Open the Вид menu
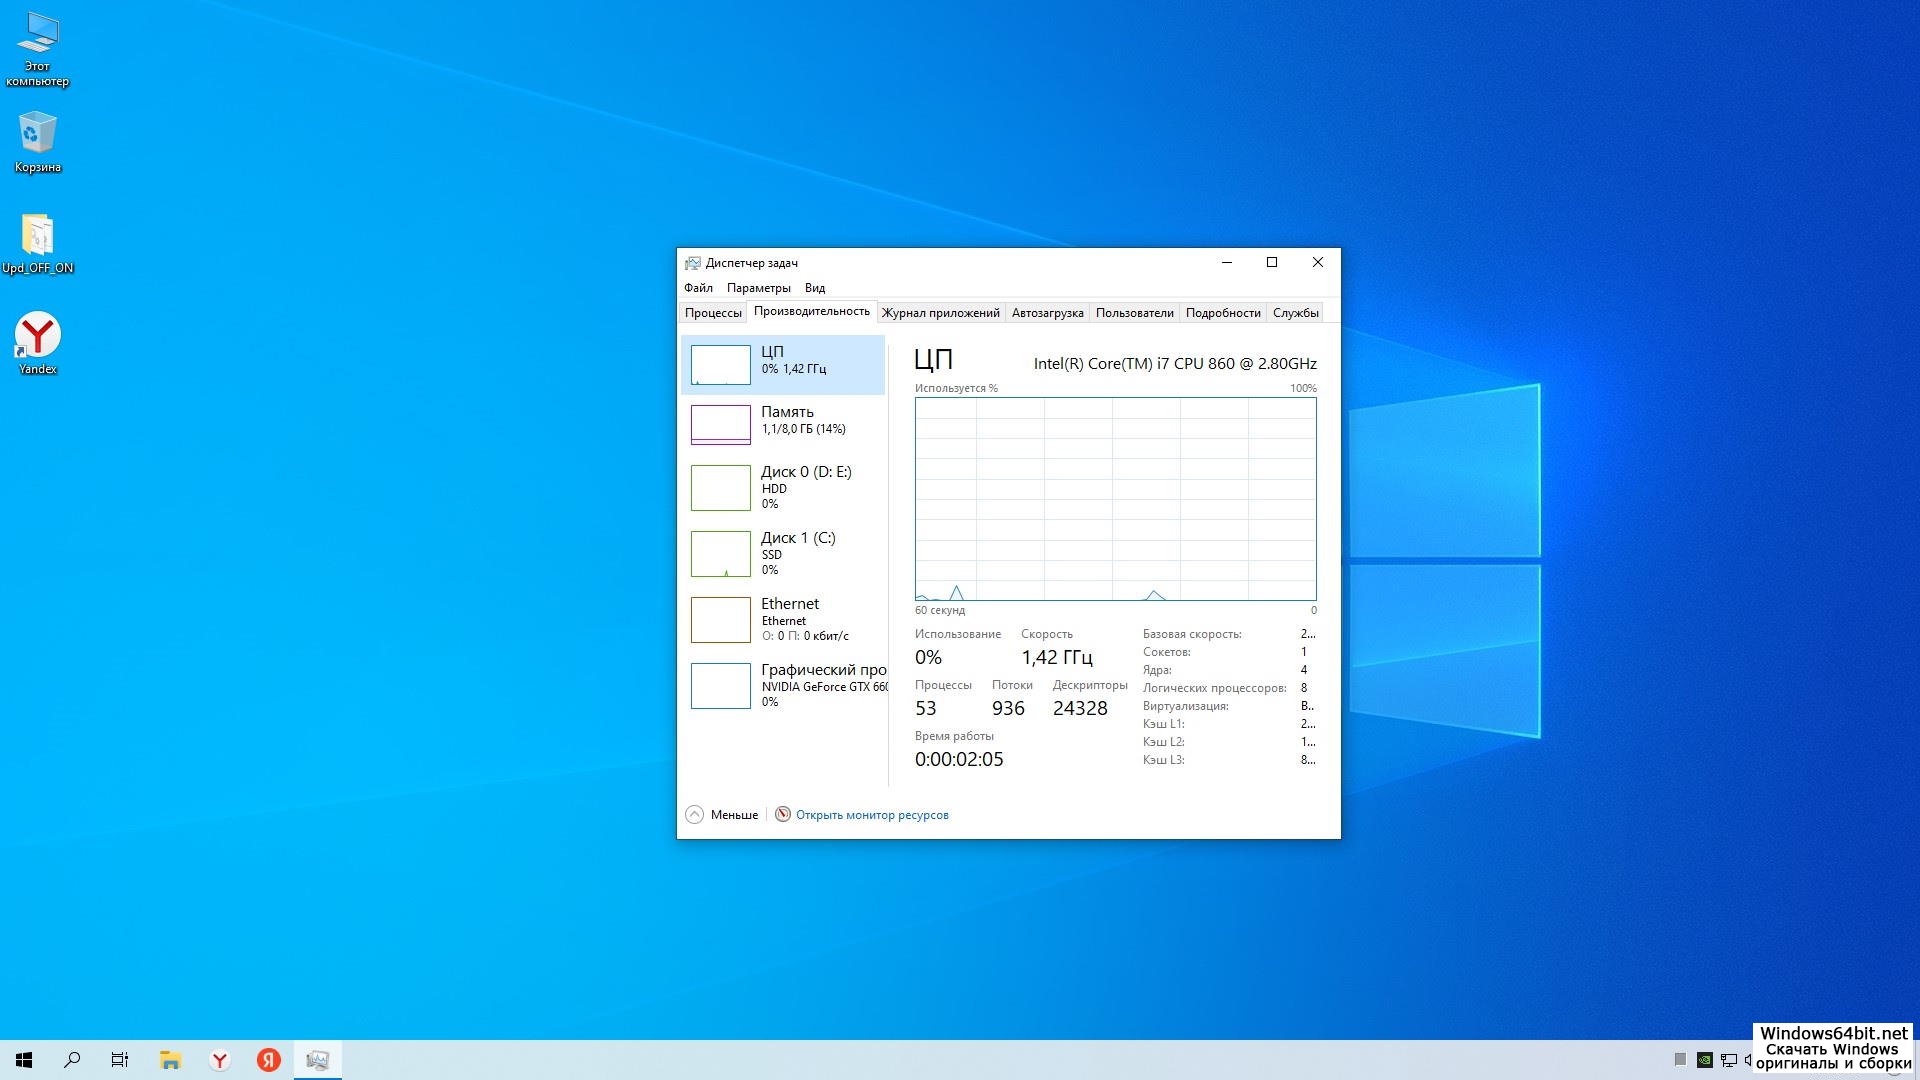 815,288
